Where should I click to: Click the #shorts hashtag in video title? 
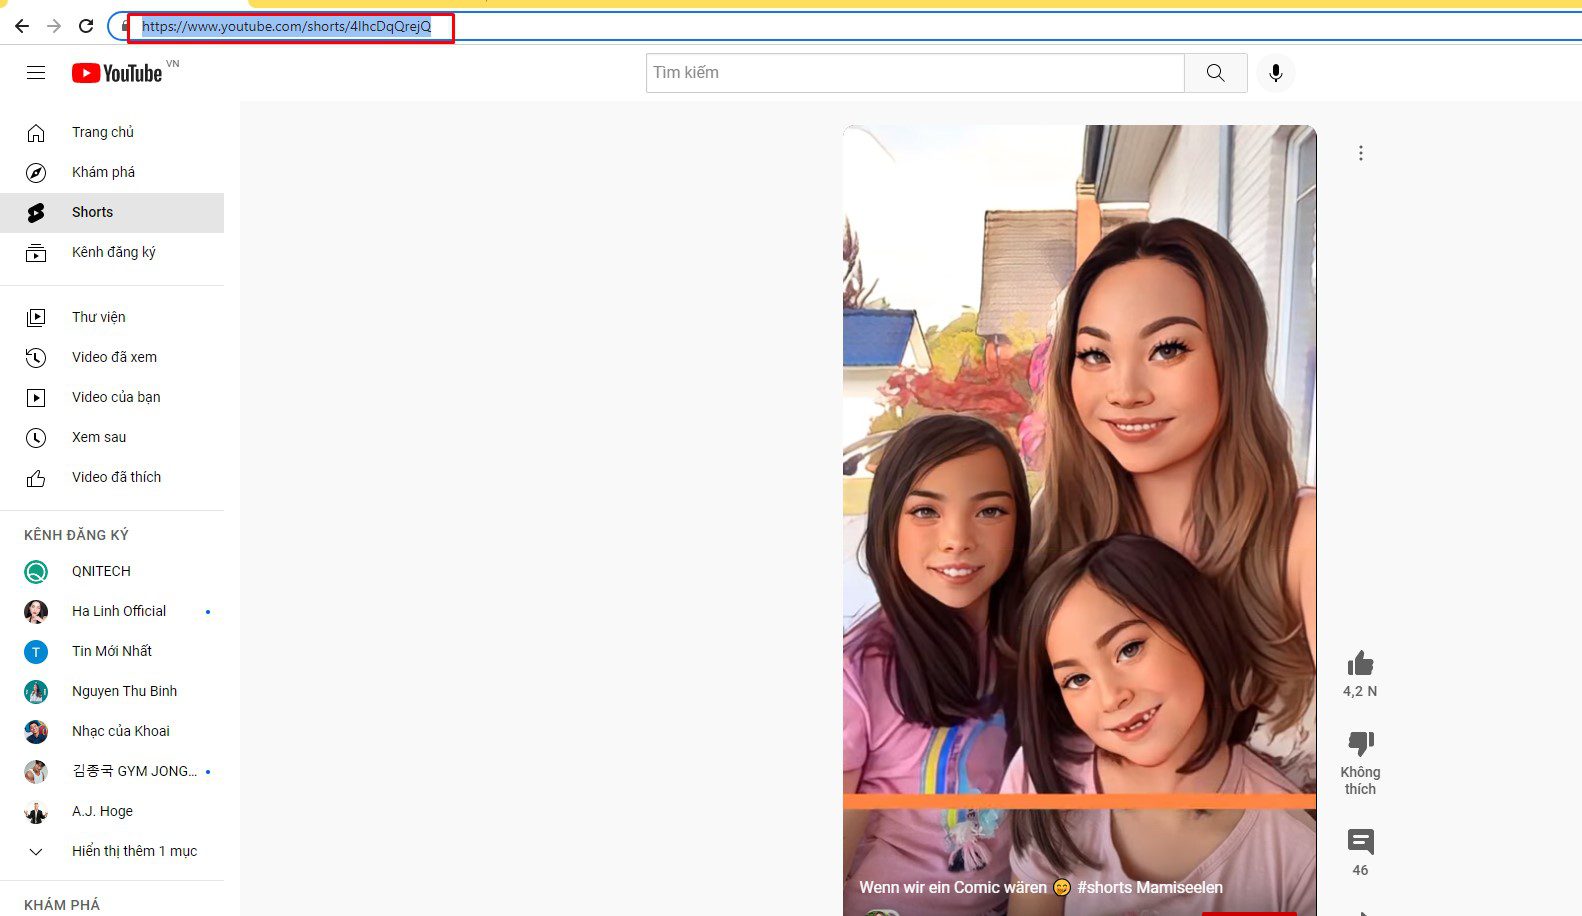tap(1104, 888)
